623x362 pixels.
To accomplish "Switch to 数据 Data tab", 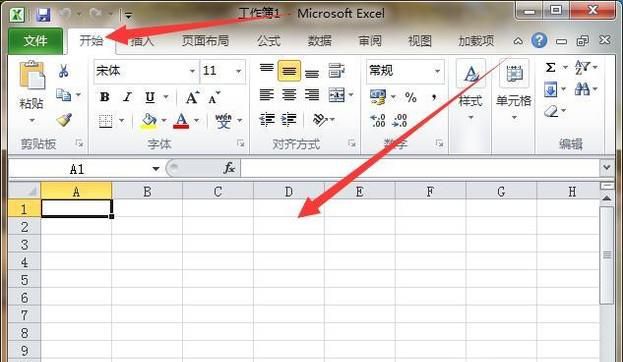I will click(x=320, y=41).
